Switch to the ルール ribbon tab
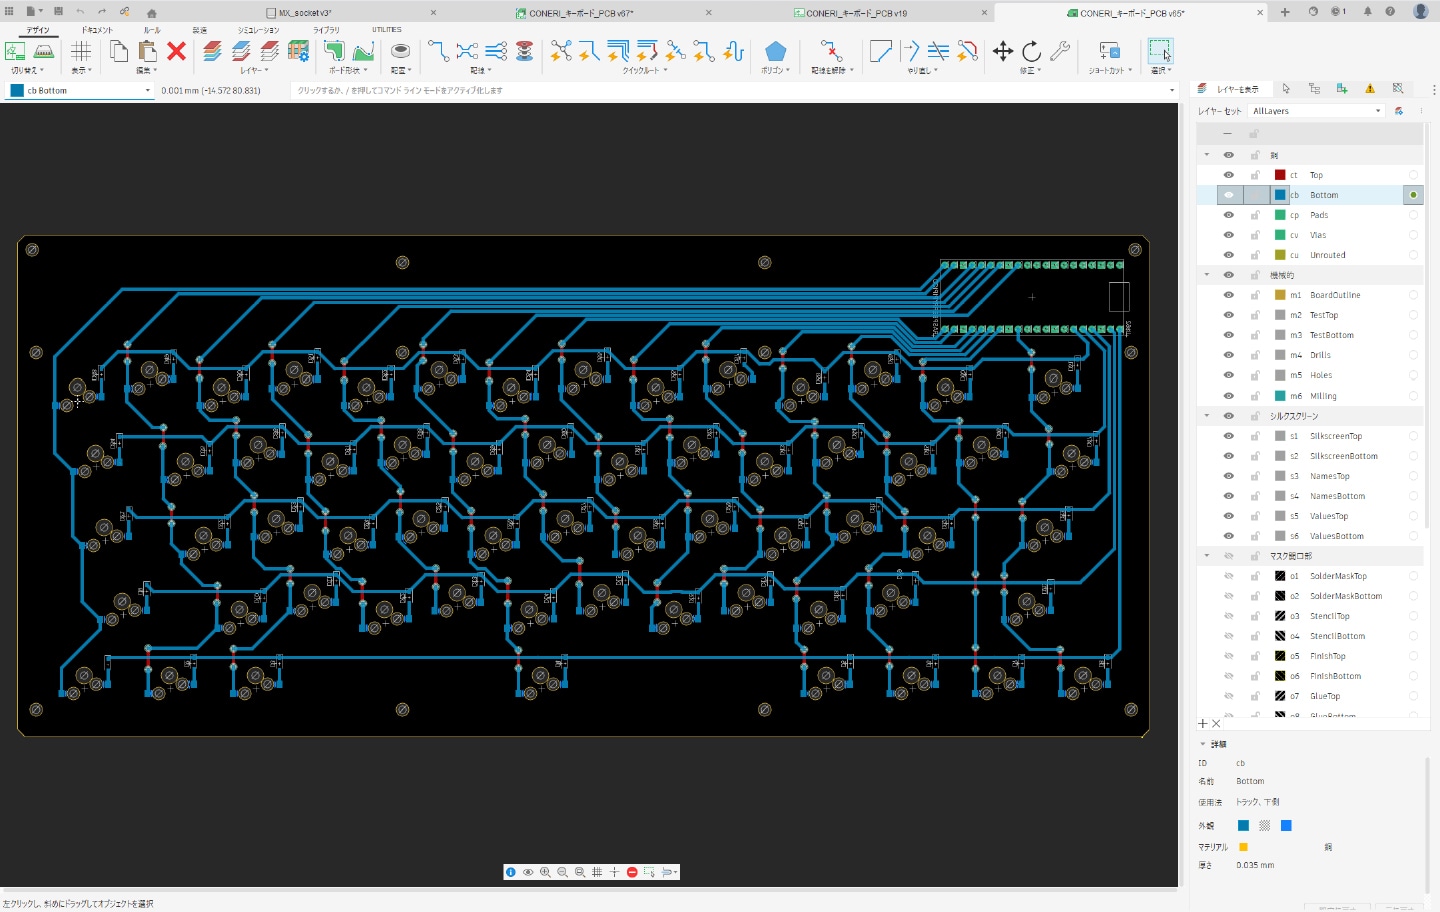The width and height of the screenshot is (1440, 912). click(152, 30)
